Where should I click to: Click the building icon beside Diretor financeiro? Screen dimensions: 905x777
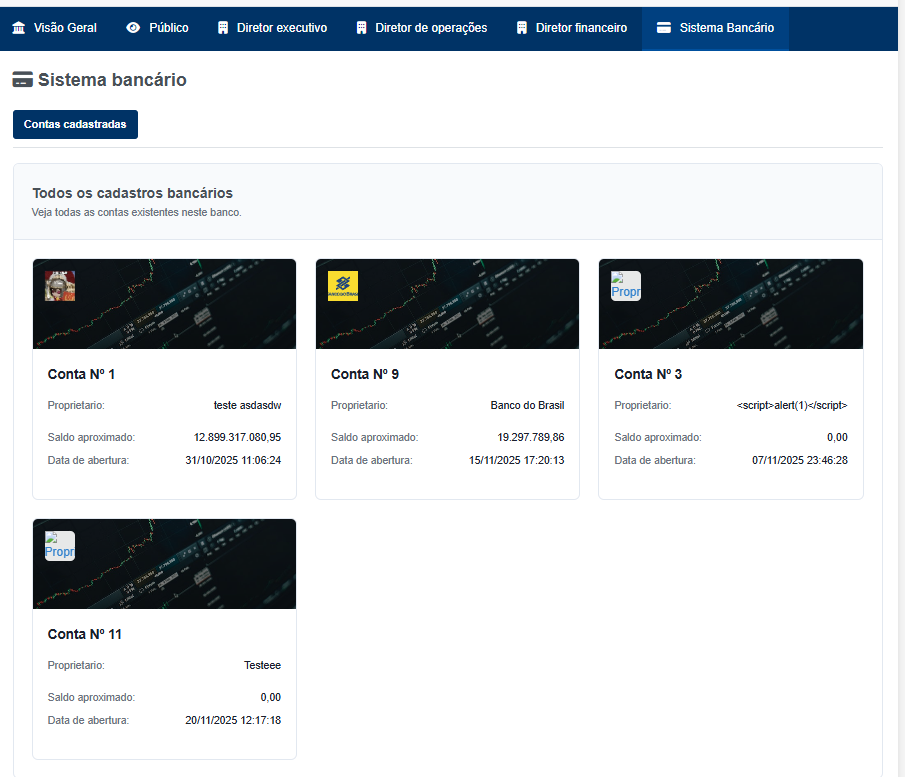click(x=522, y=28)
